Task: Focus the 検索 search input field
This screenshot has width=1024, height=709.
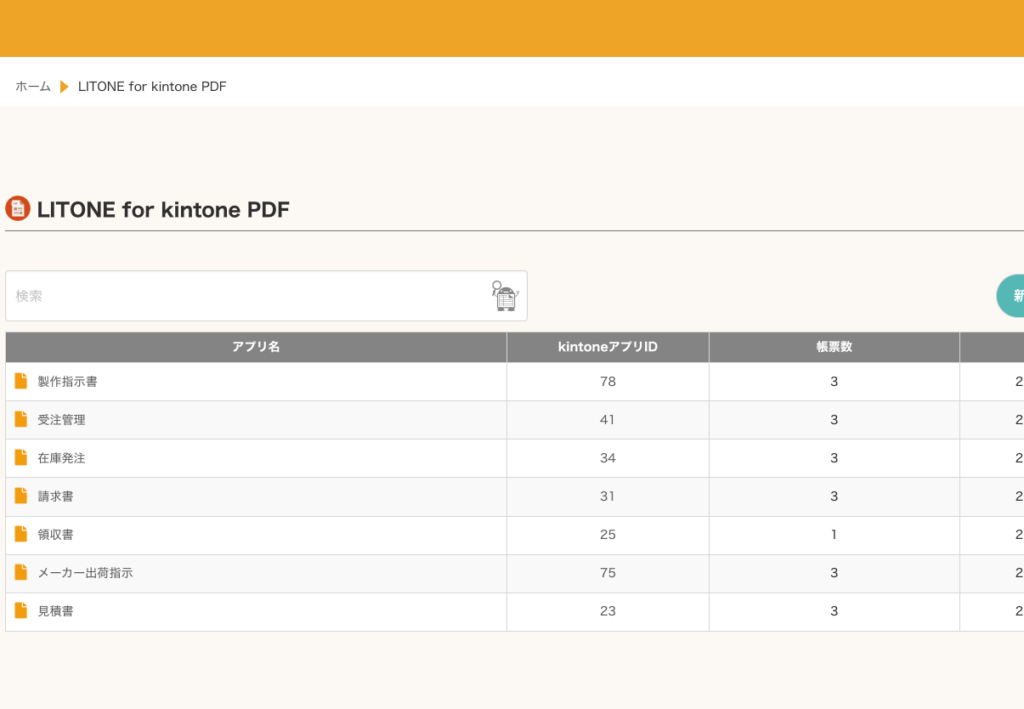Action: (x=266, y=296)
